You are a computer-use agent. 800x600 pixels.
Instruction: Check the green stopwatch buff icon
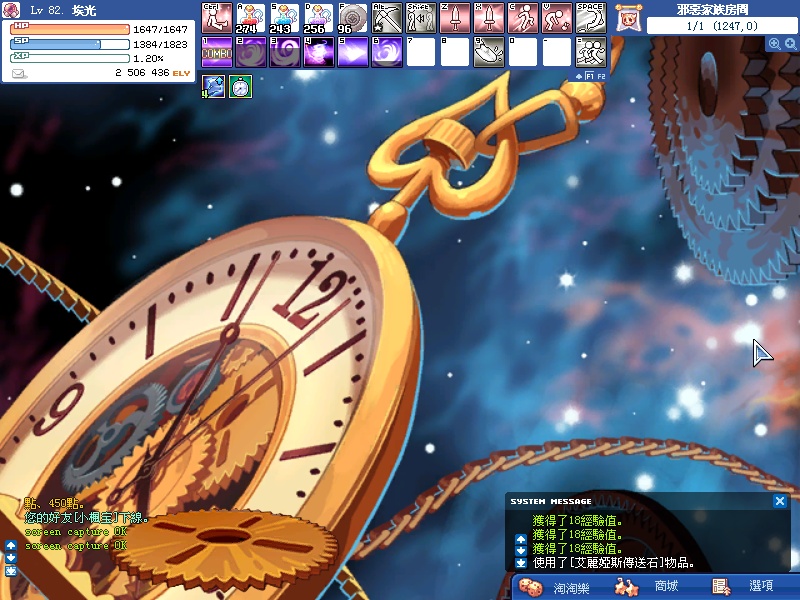[x=240, y=87]
